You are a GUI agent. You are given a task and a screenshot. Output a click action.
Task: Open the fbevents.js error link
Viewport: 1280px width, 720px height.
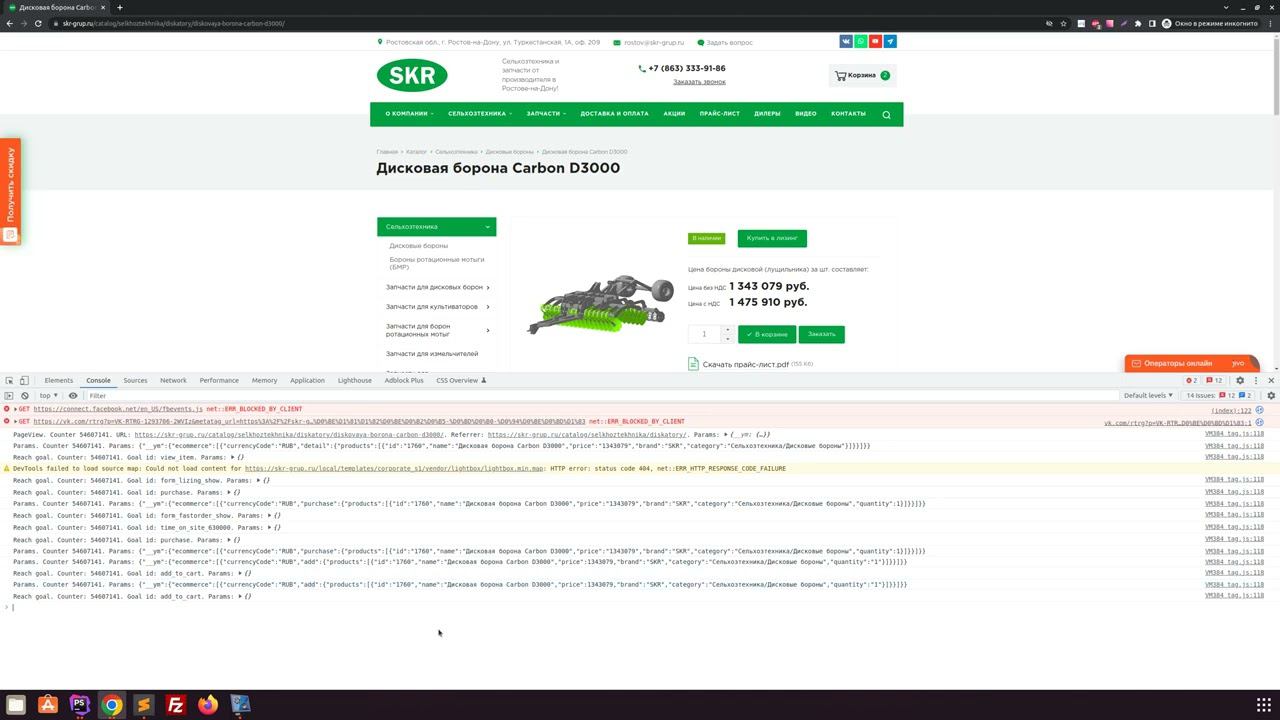click(x=118, y=409)
